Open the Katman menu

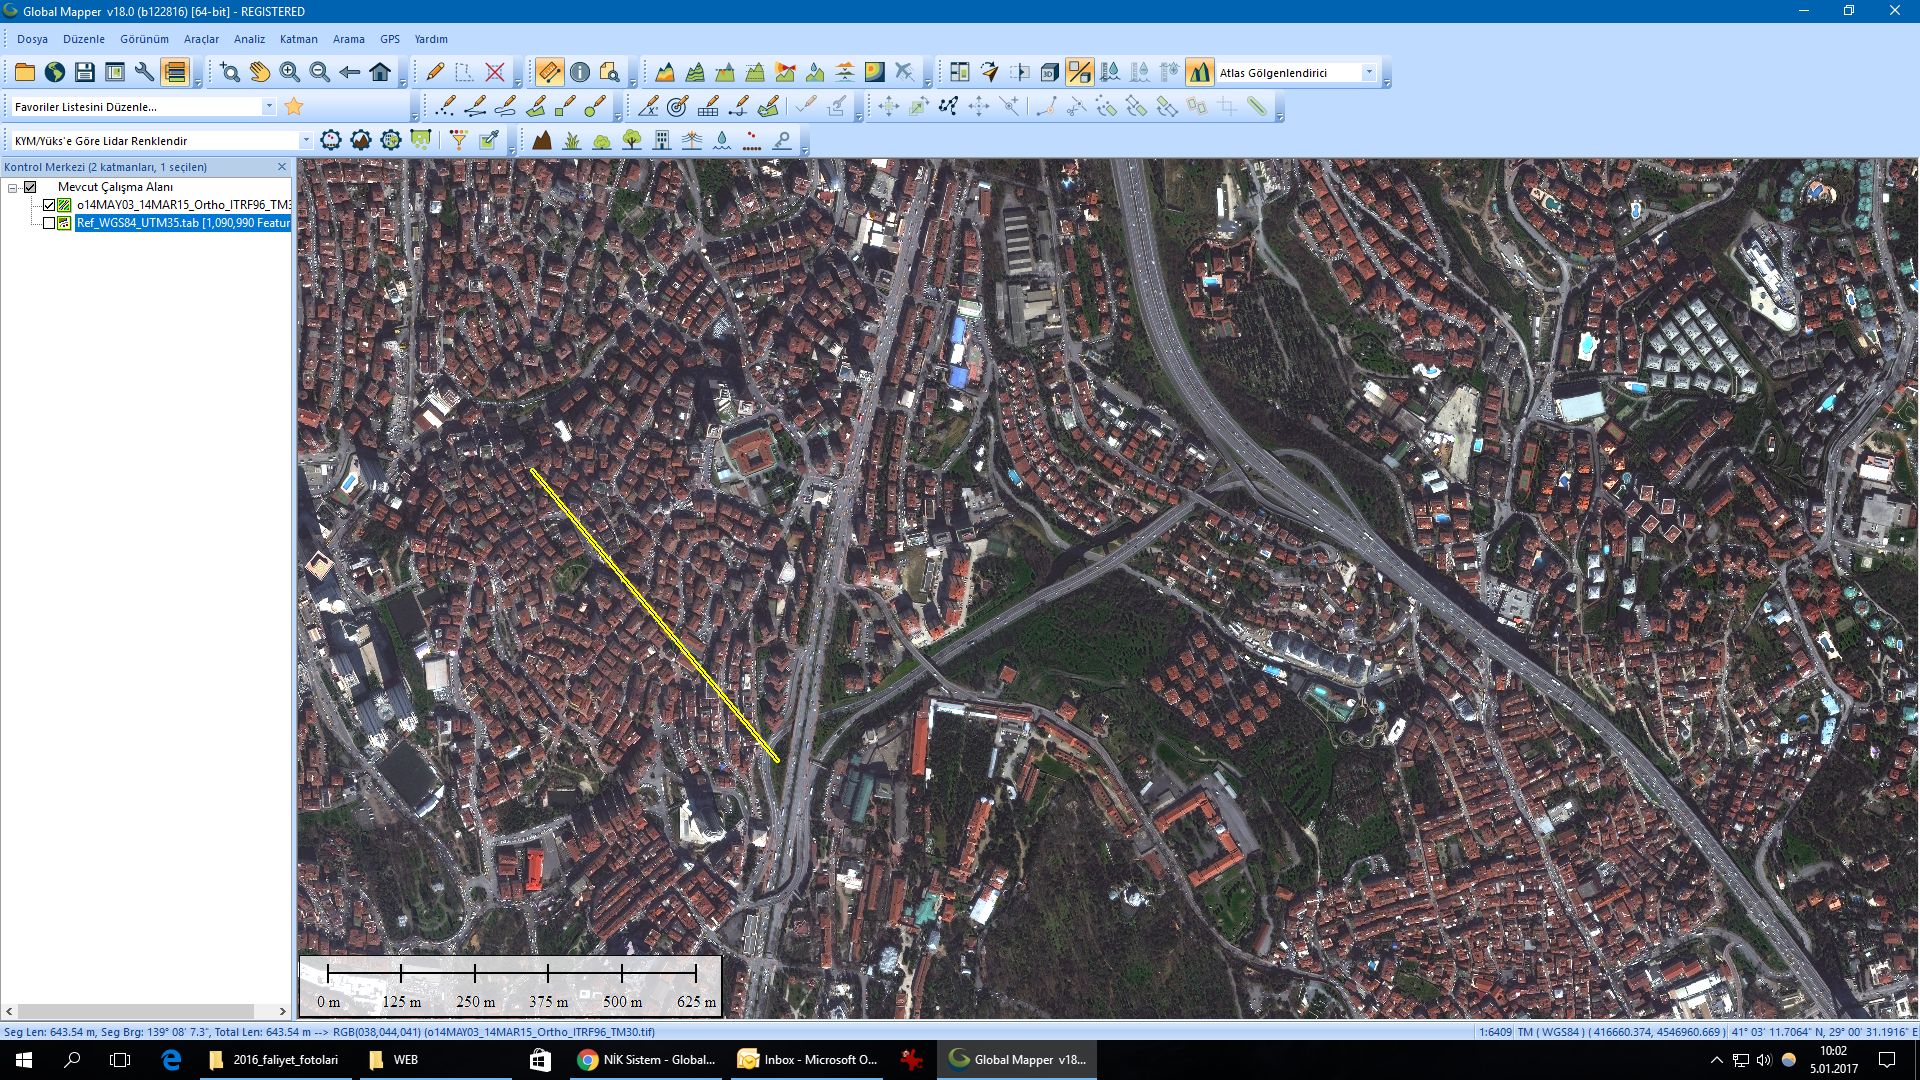[x=300, y=39]
